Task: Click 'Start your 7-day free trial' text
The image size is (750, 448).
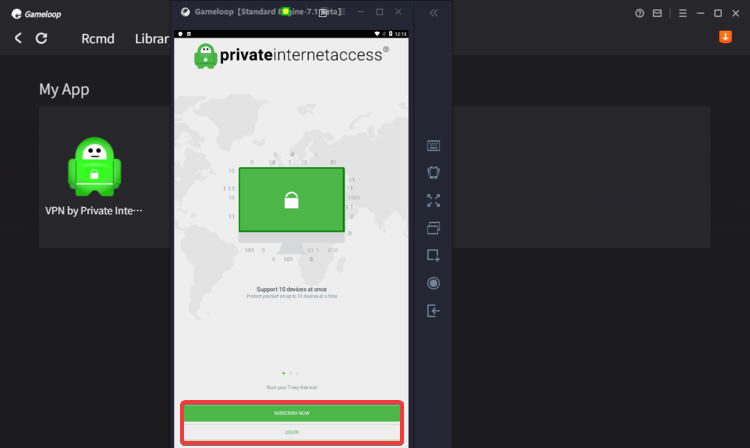Action: tap(292, 387)
